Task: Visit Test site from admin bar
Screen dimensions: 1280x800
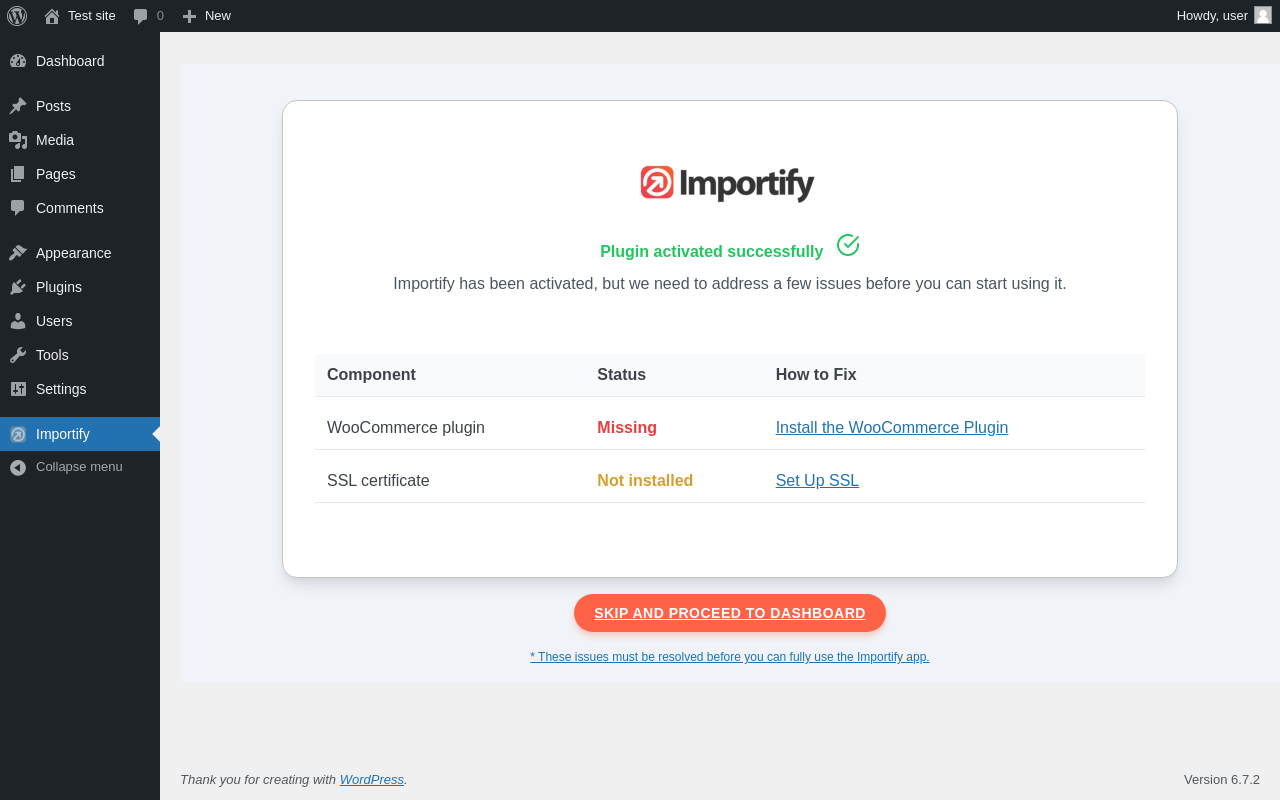Action: [92, 16]
